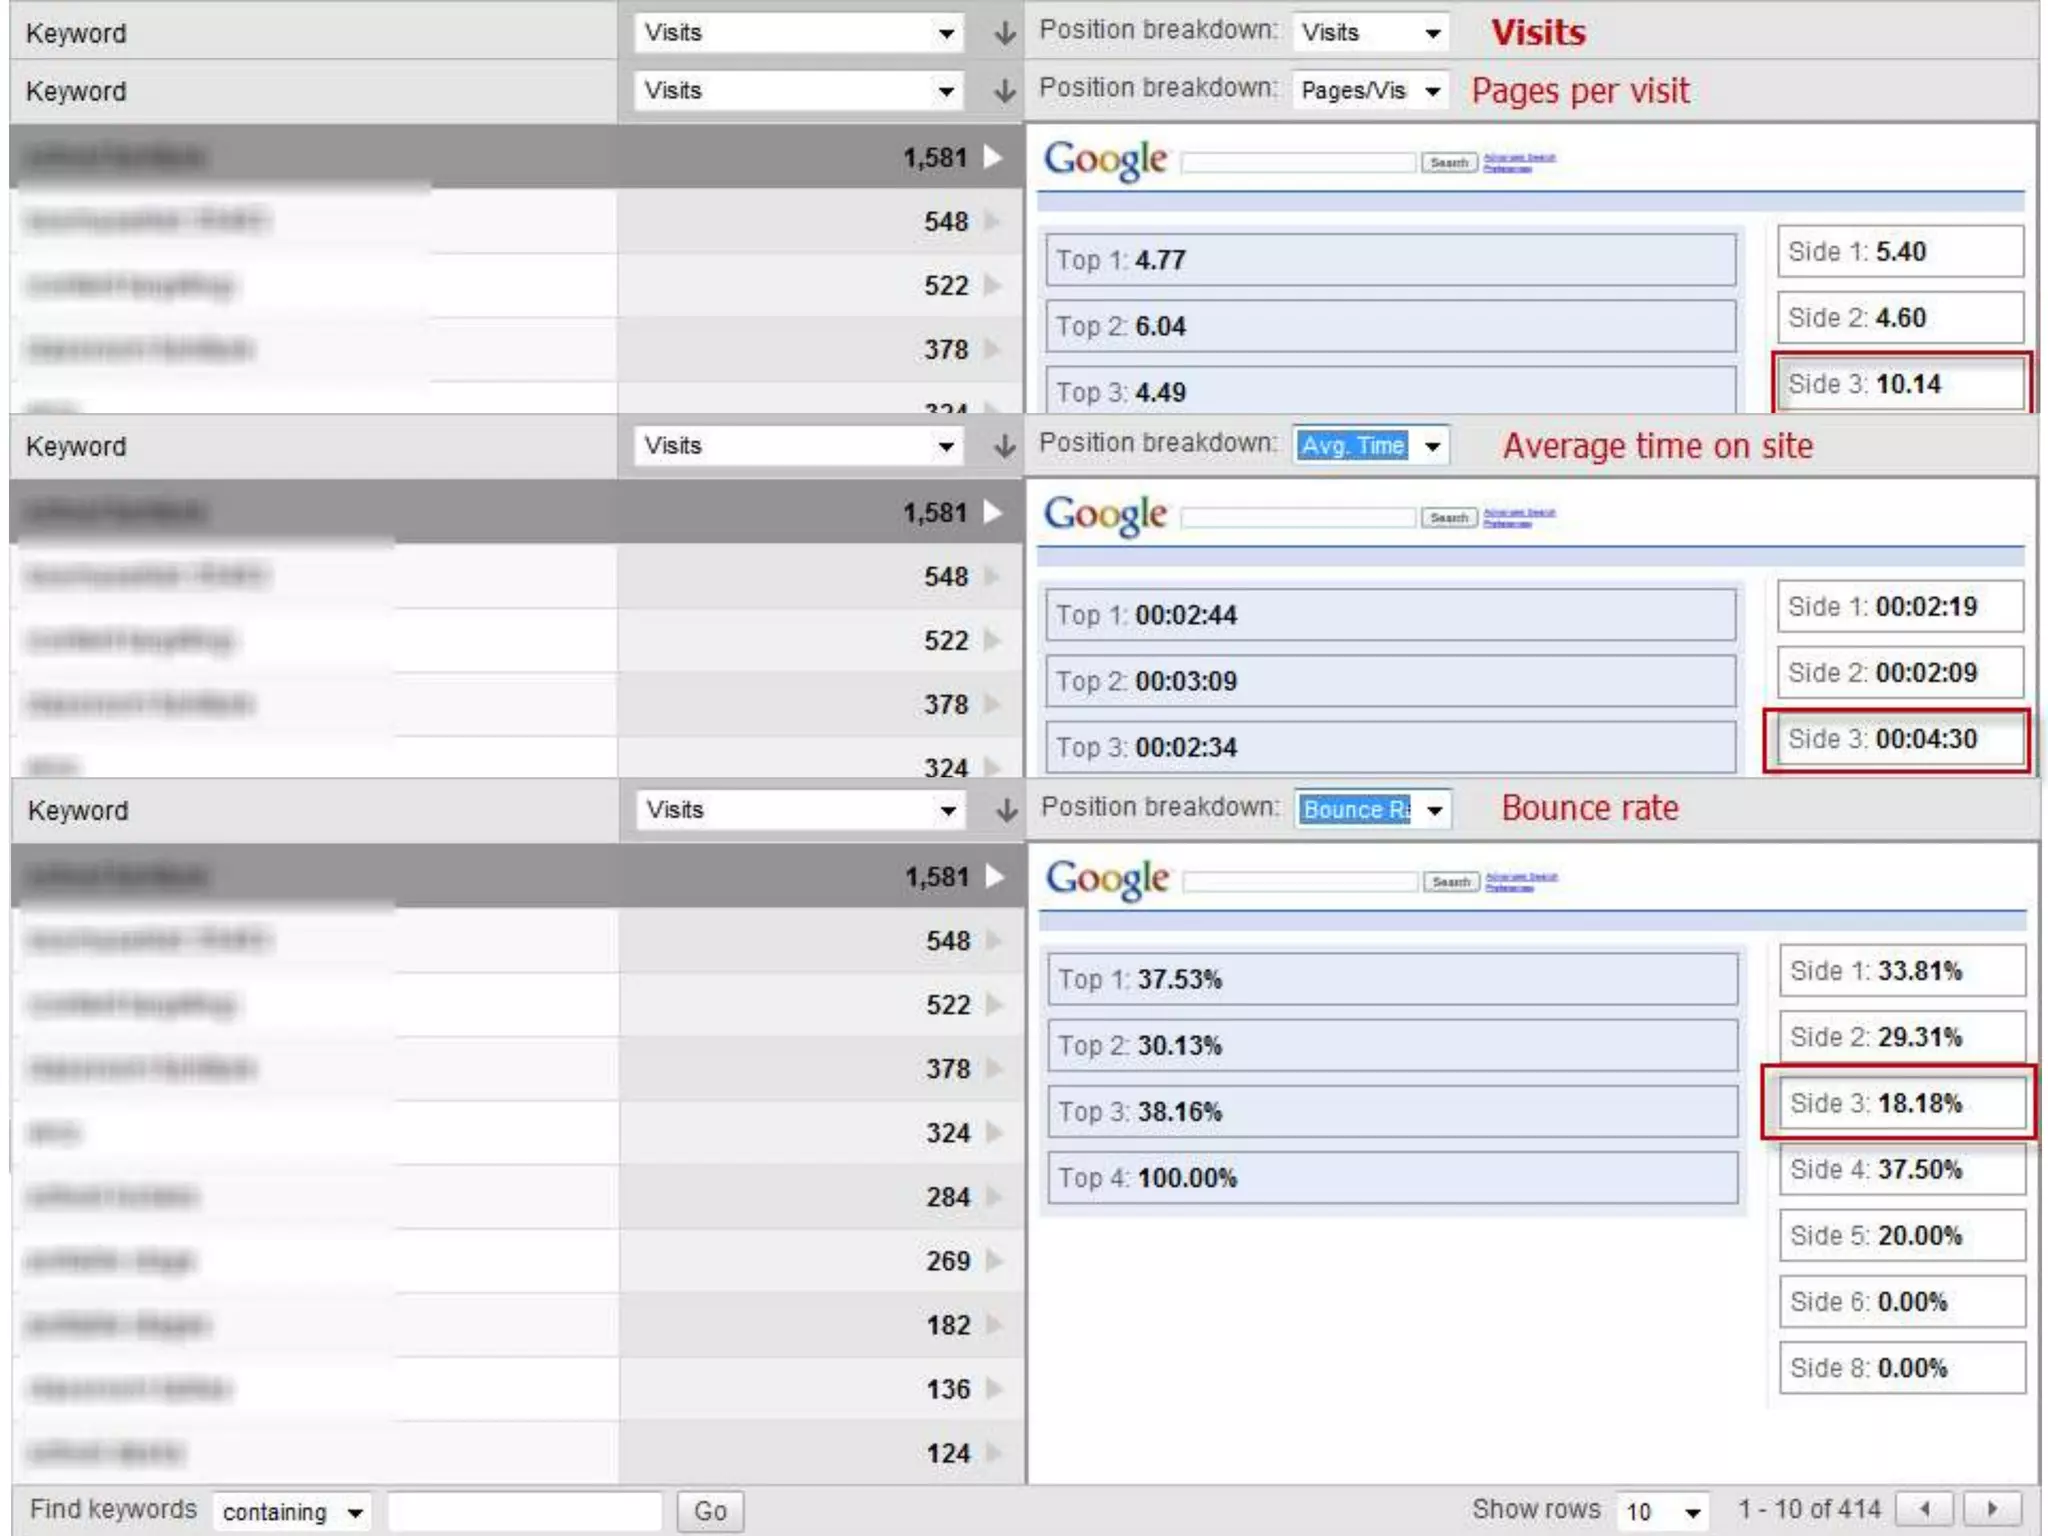Viewport: 2048px width, 1536px height.
Task: Open the 'containing' keyword filter dropdown
Action: tap(291, 1511)
